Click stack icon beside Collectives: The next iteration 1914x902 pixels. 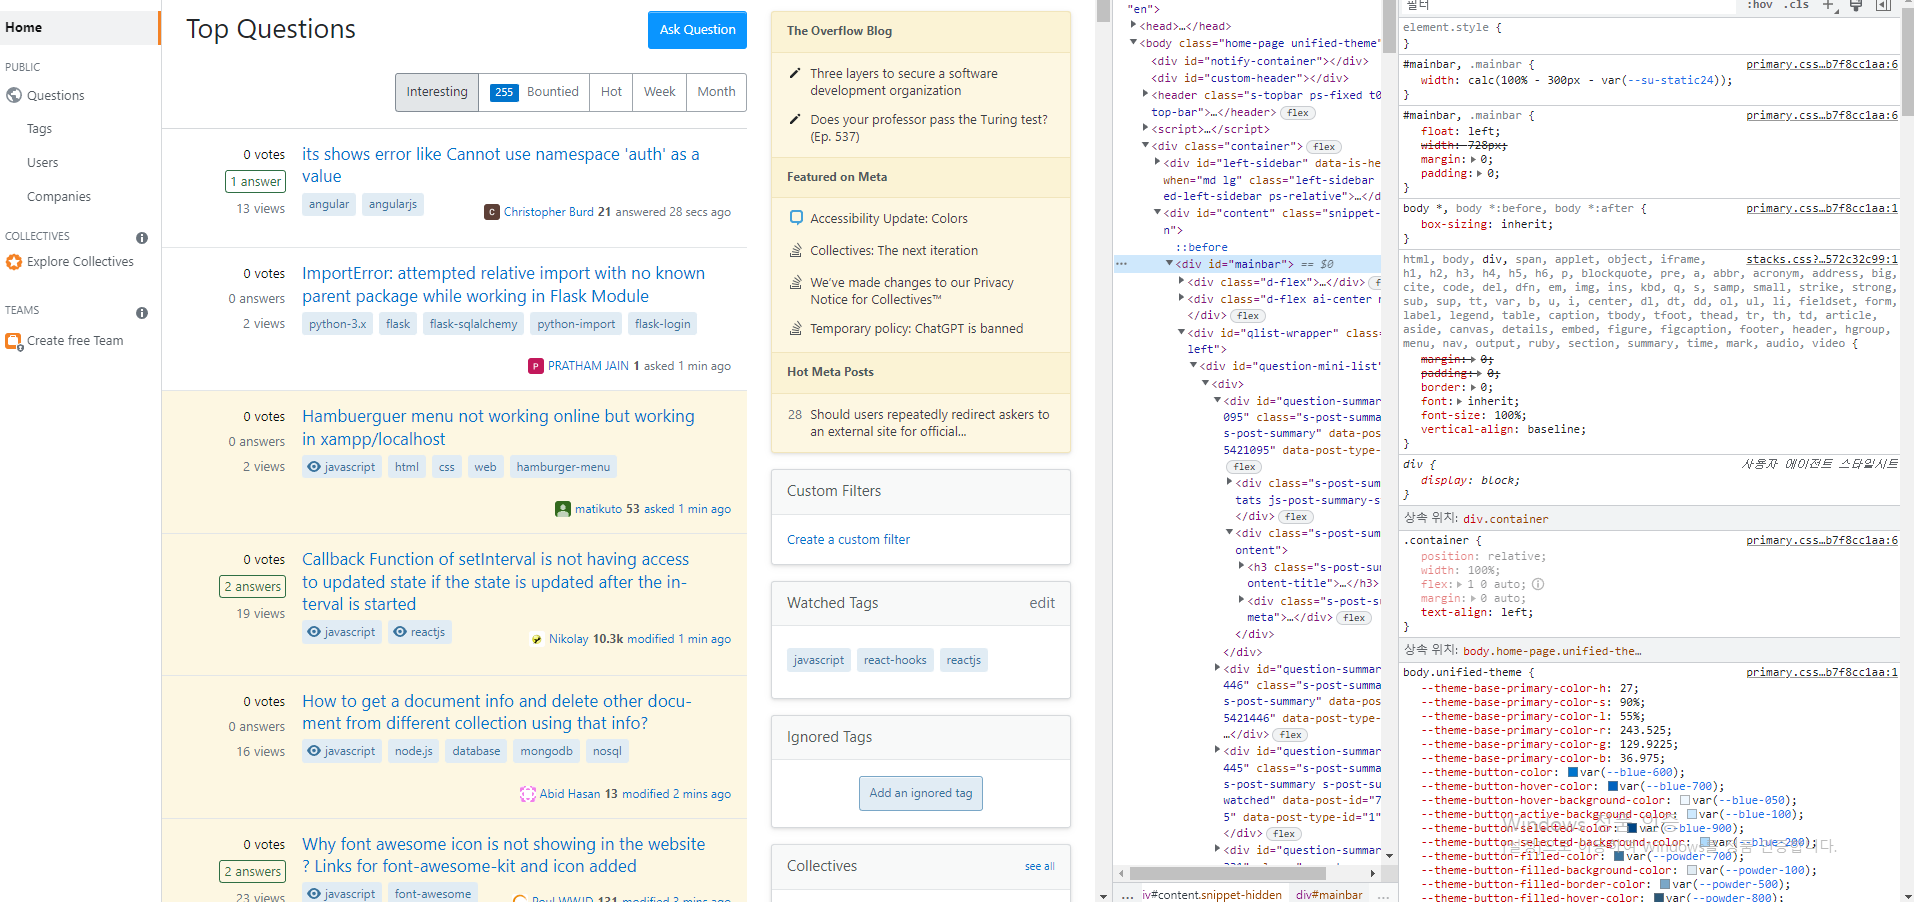tap(796, 250)
